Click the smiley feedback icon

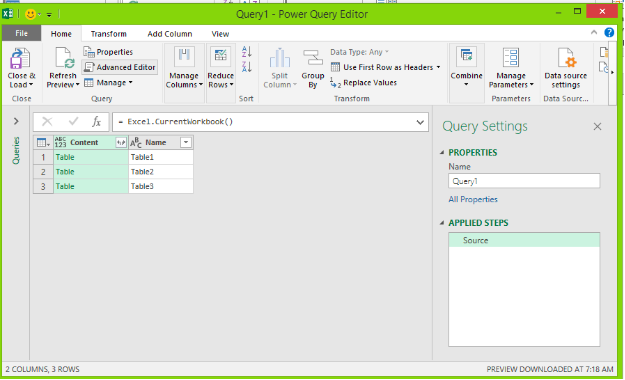(x=30, y=14)
